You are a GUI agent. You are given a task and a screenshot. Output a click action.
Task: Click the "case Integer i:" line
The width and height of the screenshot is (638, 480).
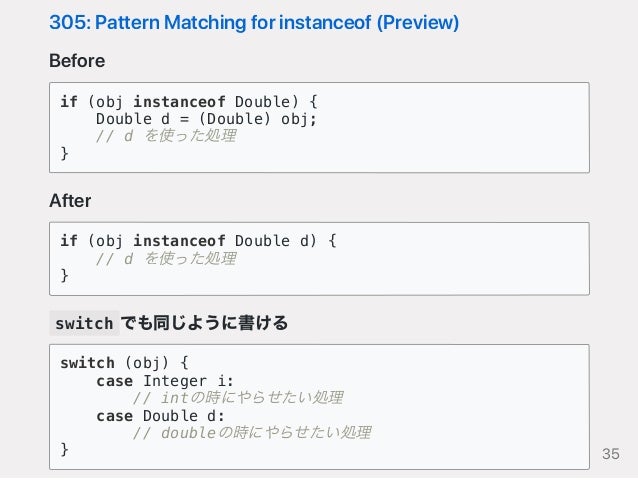pyautogui.click(x=165, y=380)
